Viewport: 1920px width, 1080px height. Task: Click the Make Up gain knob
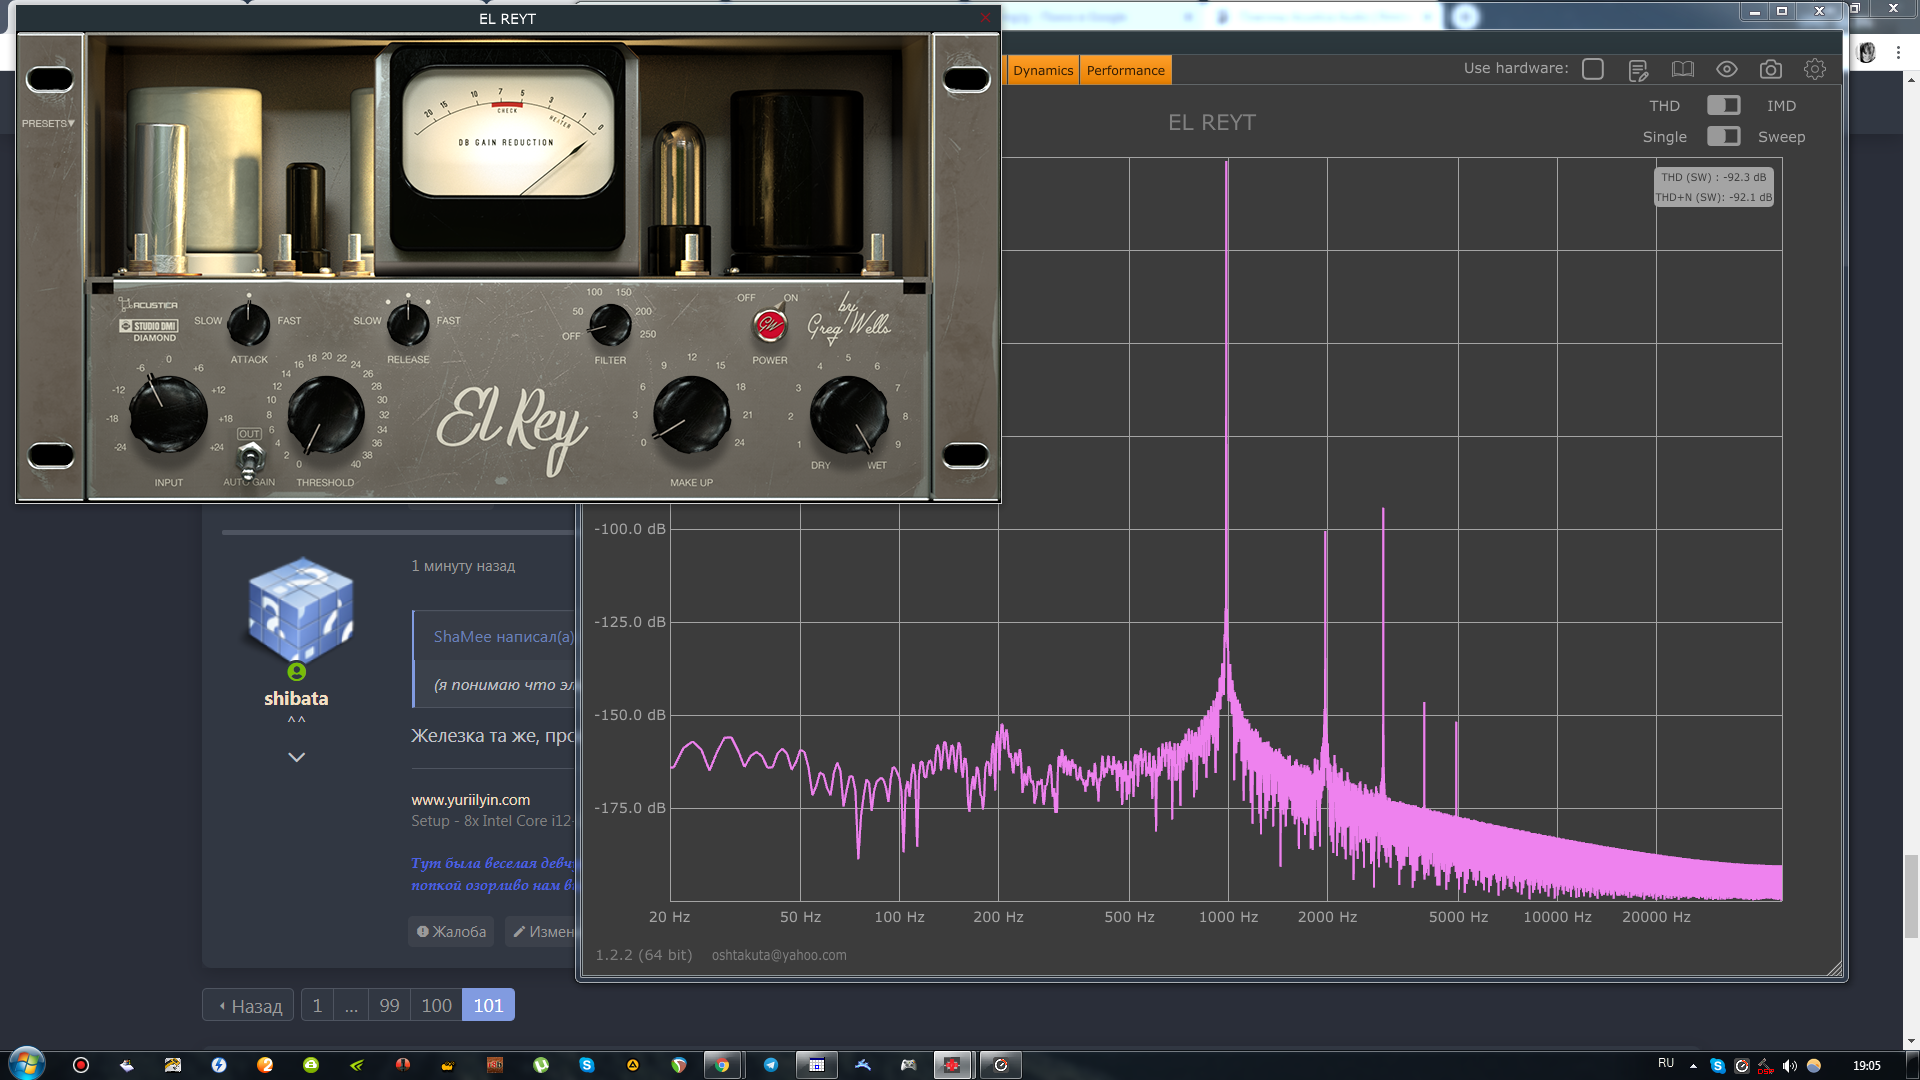coord(691,414)
